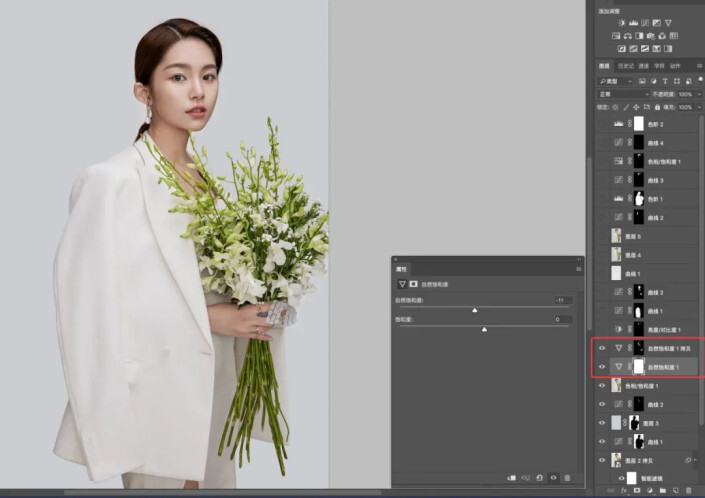This screenshot has width=705, height=498.
Task: Toggle visibility of 图层 3 layer
Action: 601,423
